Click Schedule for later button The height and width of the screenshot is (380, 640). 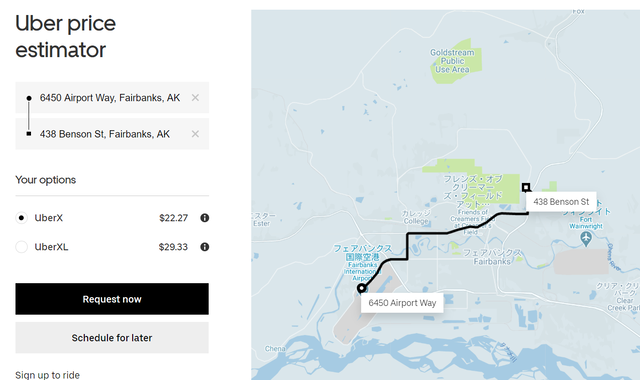coord(112,338)
